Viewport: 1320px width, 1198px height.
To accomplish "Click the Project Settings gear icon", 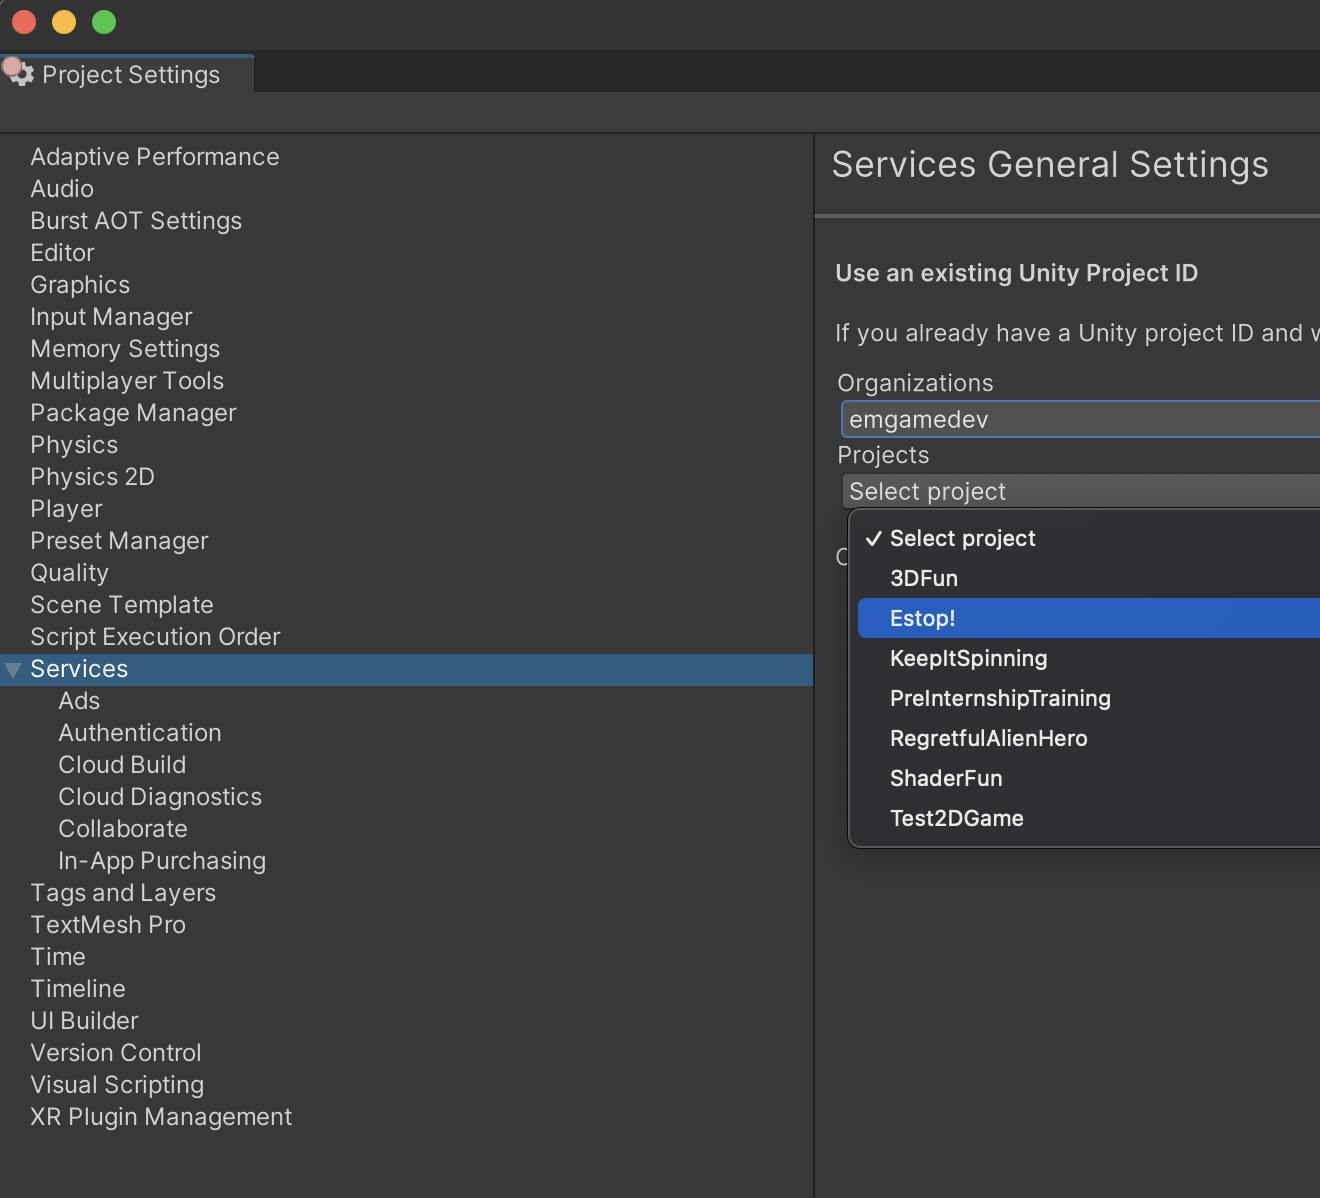I will click(x=21, y=74).
